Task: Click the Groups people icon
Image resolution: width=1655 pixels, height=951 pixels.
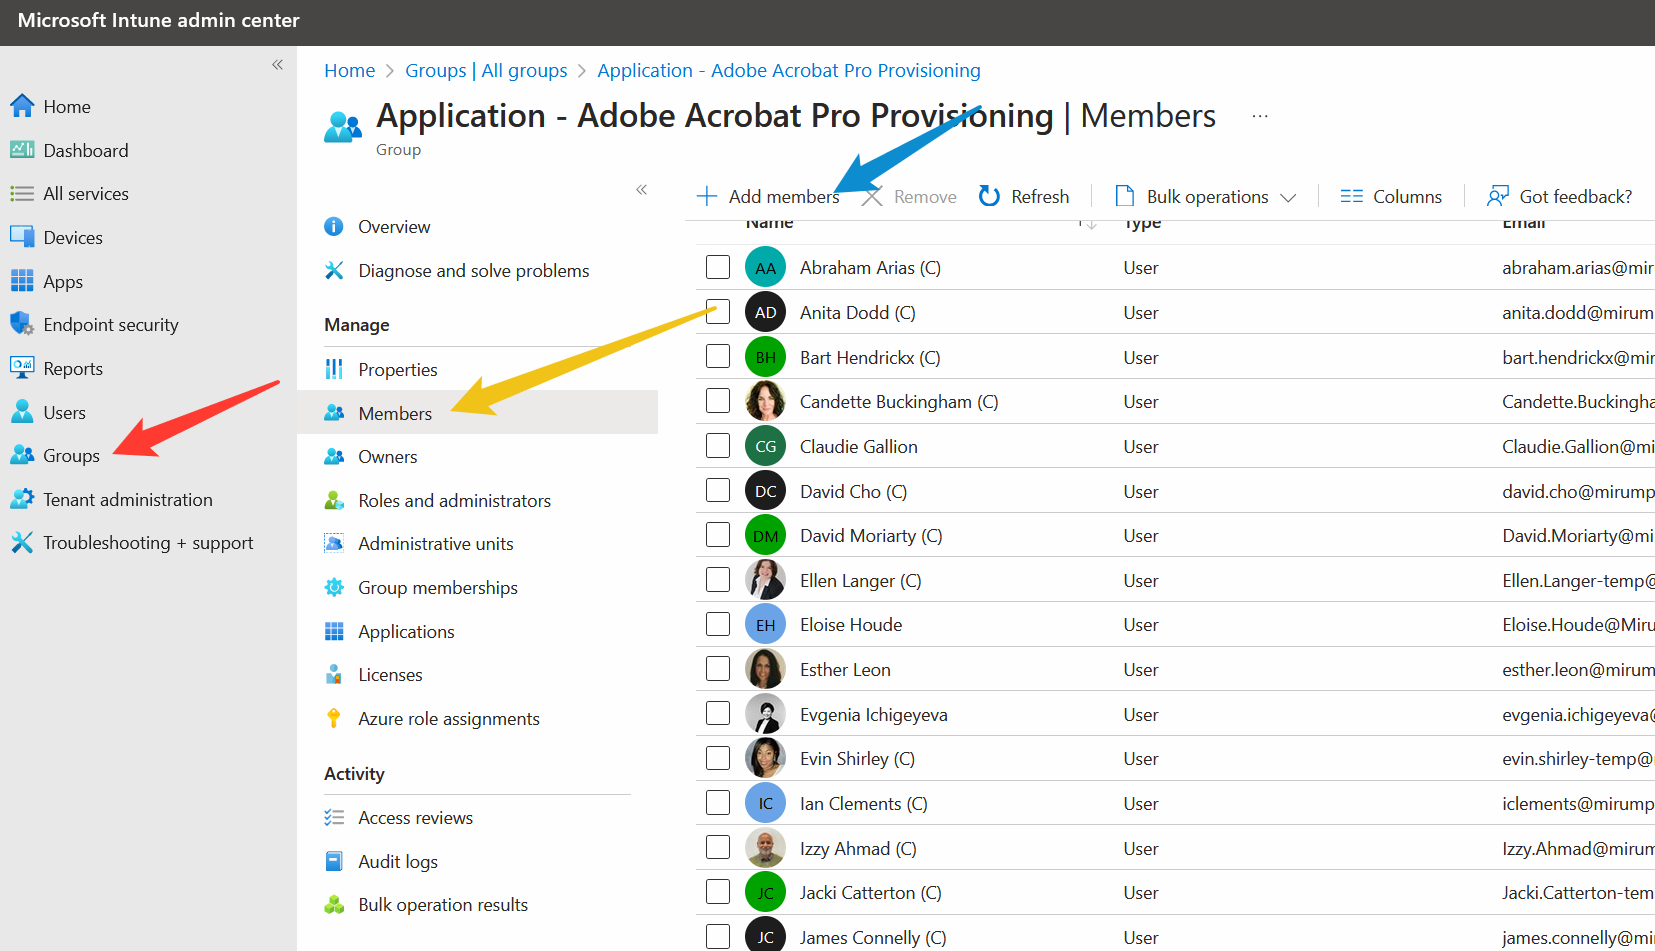Action: [x=22, y=455]
